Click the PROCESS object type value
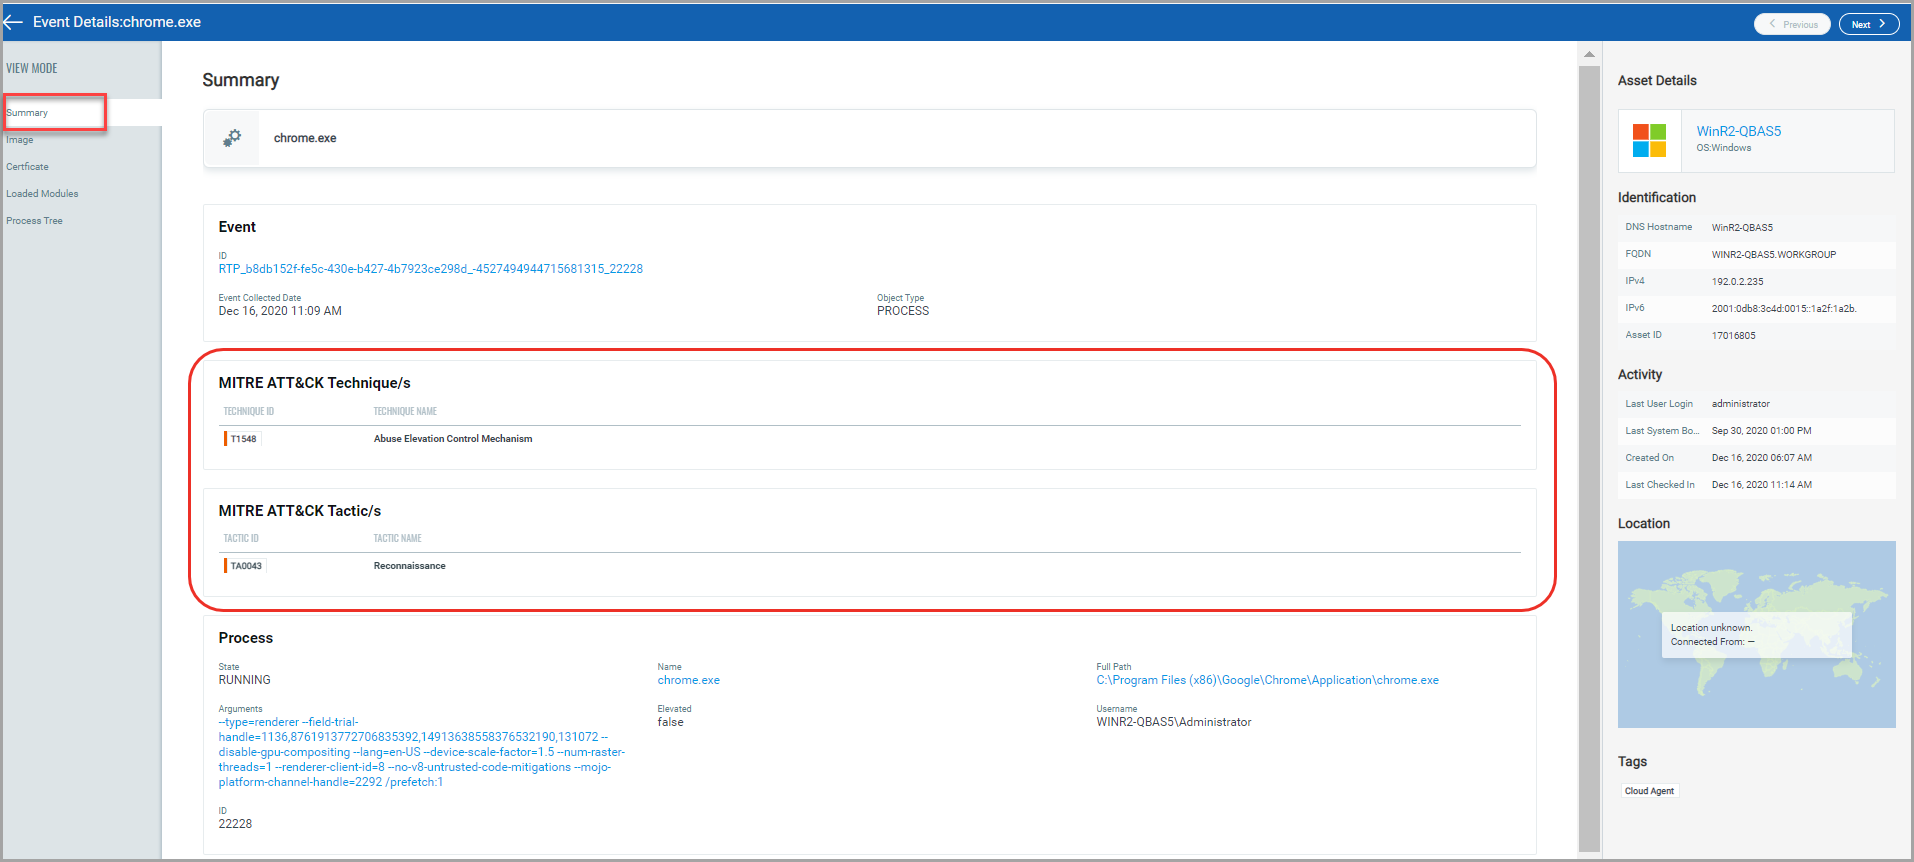Image resolution: width=1914 pixels, height=862 pixels. (903, 311)
